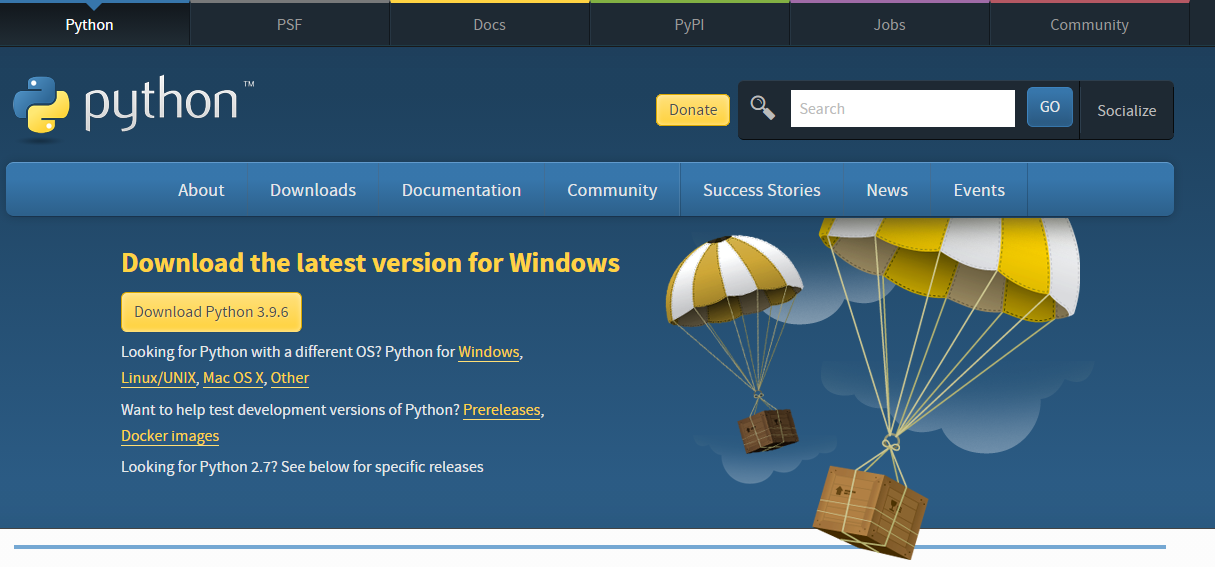Open the Events navigation menu

coord(979,190)
